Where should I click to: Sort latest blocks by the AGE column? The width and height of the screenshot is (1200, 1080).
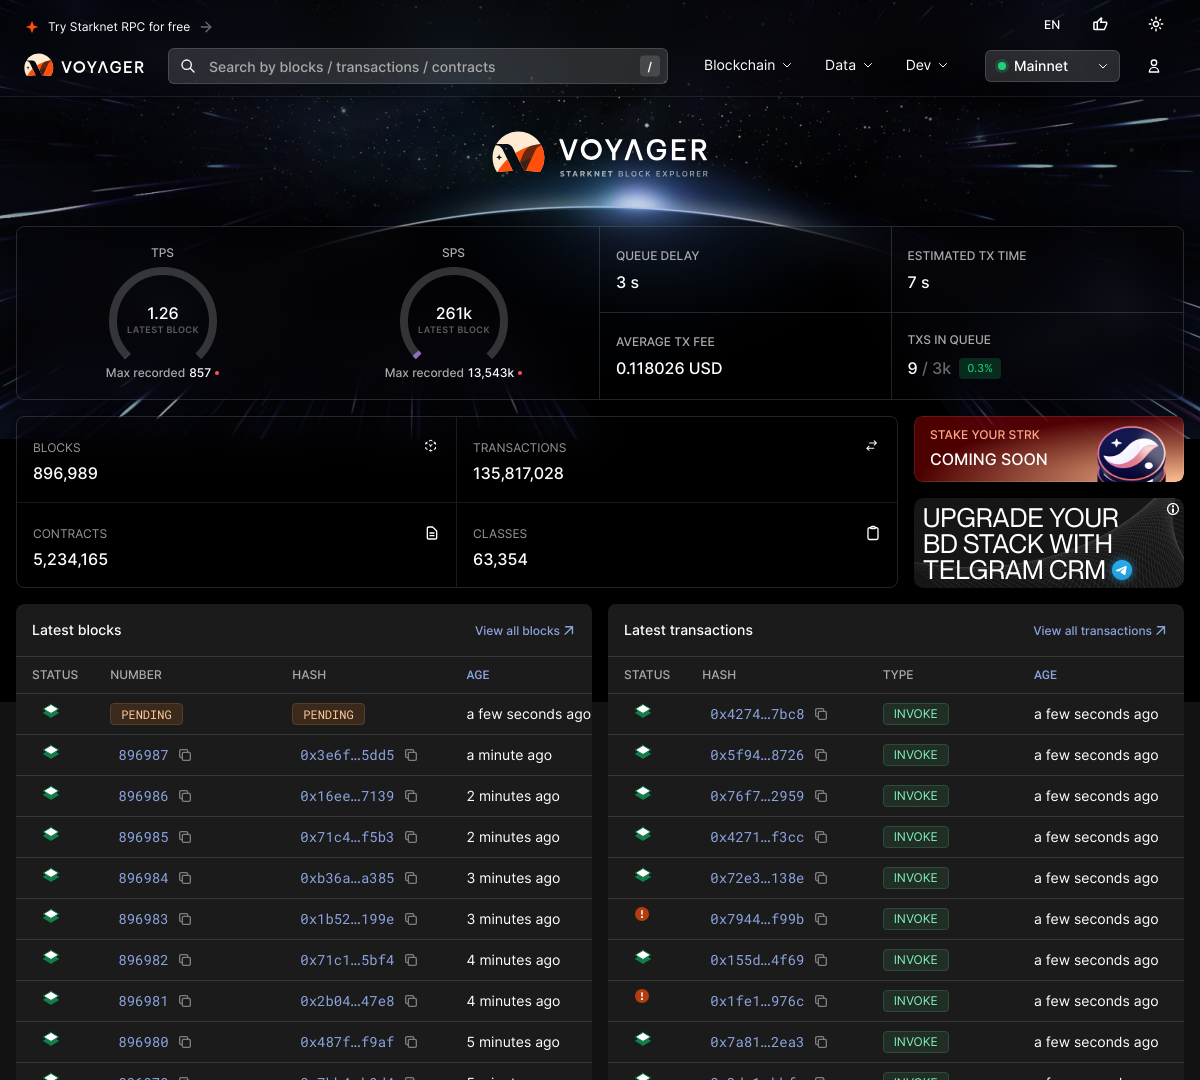478,675
